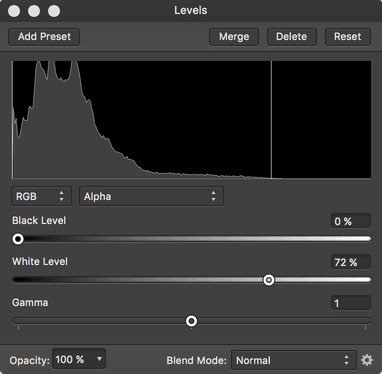Viewport: 382px width, 374px height.
Task: Delete the Levels adjustment
Action: [x=292, y=37]
